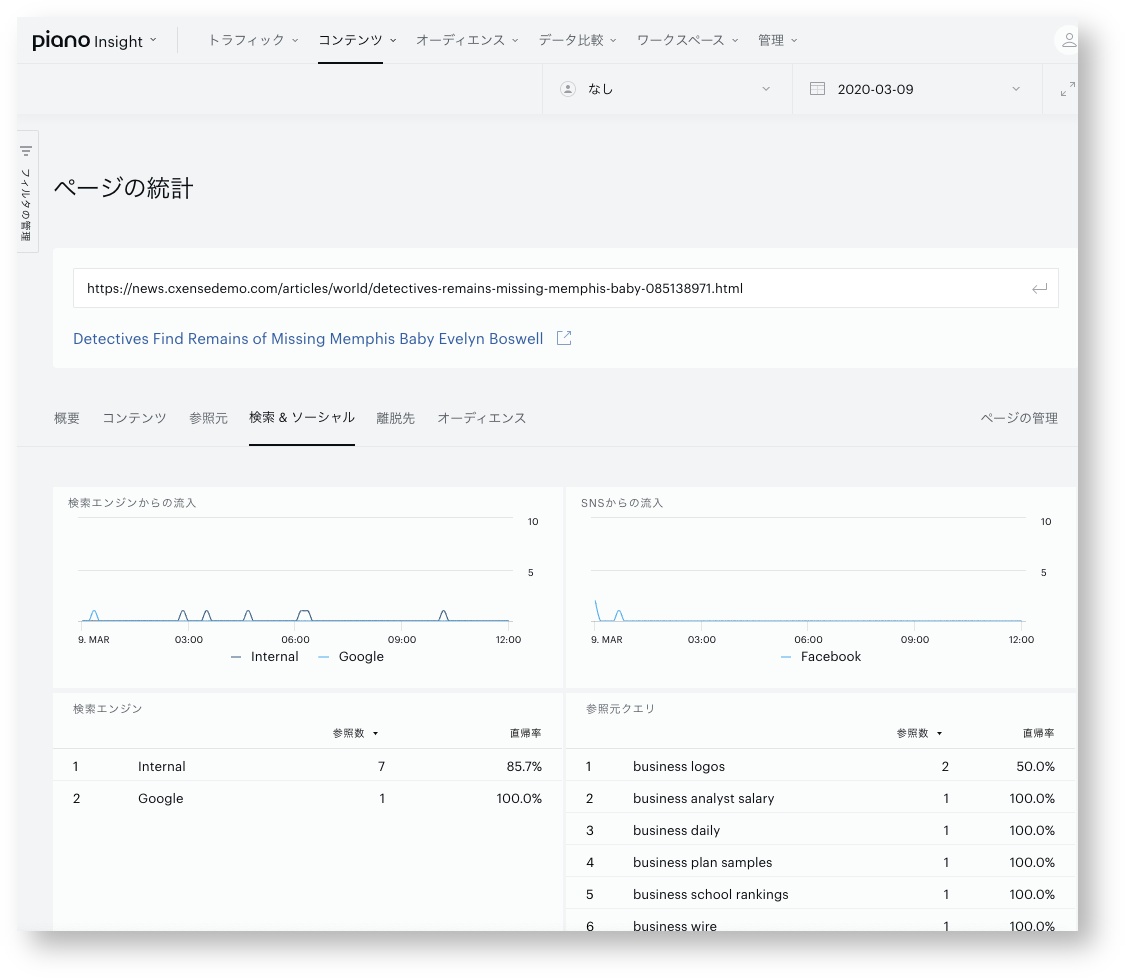This screenshot has width=1126, height=979.
Task: Click the business analyst salary query
Action: [704, 799]
